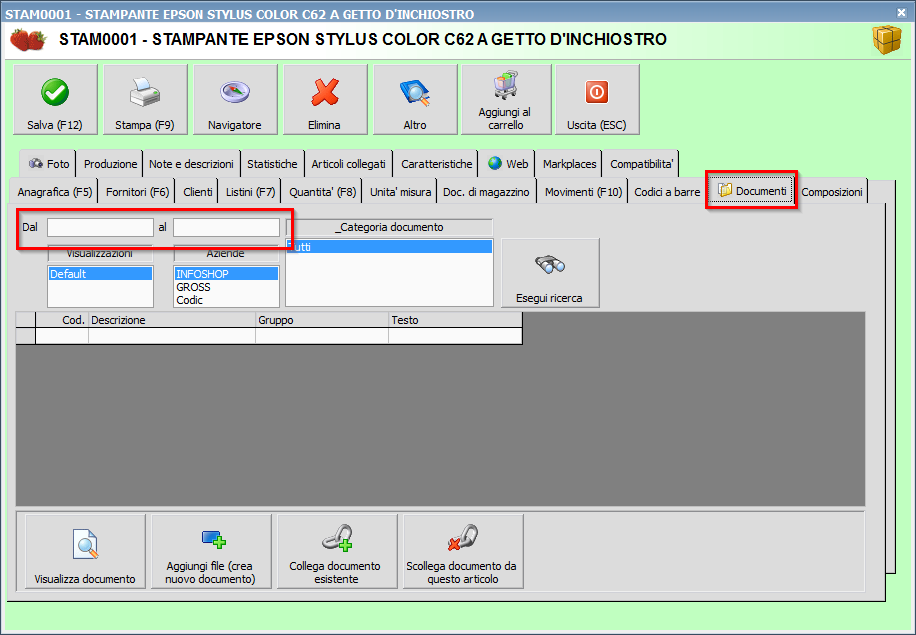Click the _Categoria documento header button
Image resolution: width=916 pixels, height=635 pixels.
tap(390, 227)
